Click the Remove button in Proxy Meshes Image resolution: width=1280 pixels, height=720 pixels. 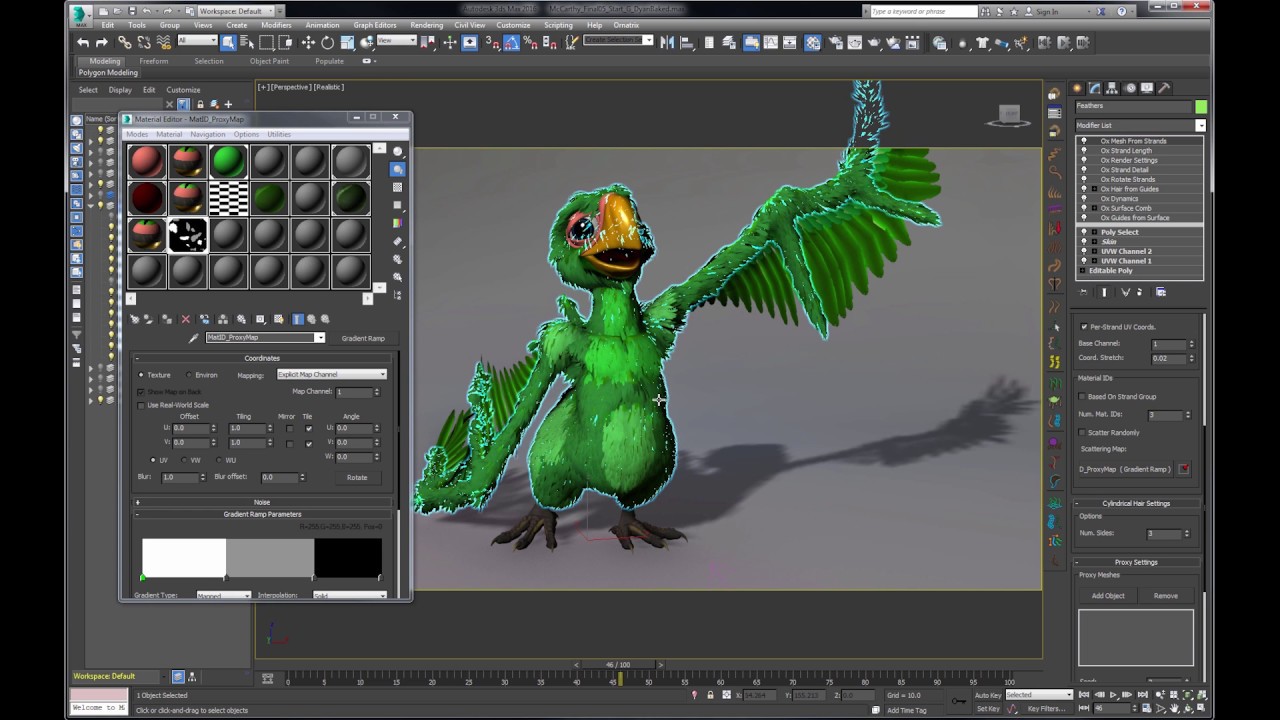(1166, 595)
